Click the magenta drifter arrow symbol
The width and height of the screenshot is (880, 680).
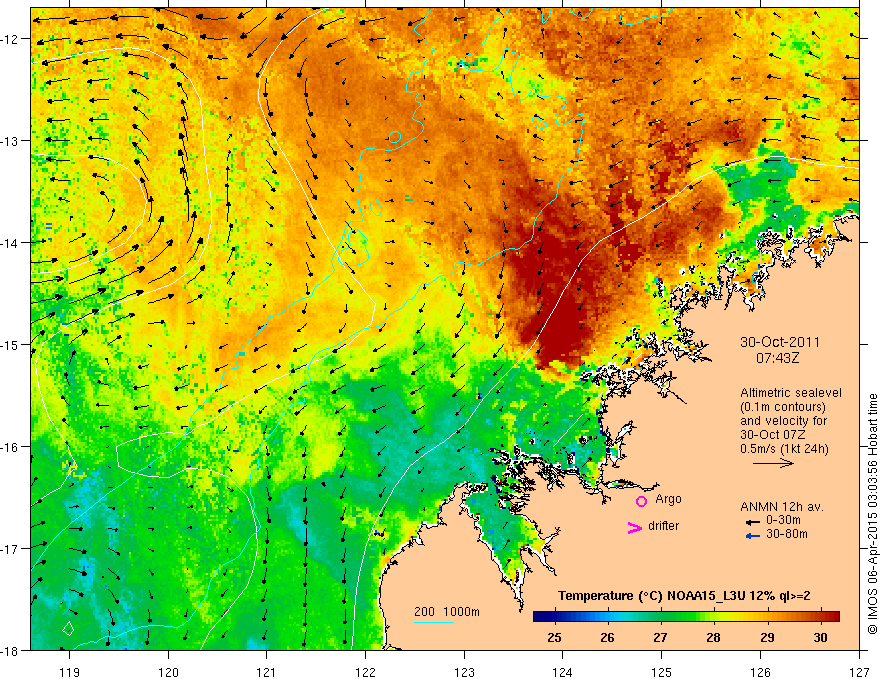point(634,527)
